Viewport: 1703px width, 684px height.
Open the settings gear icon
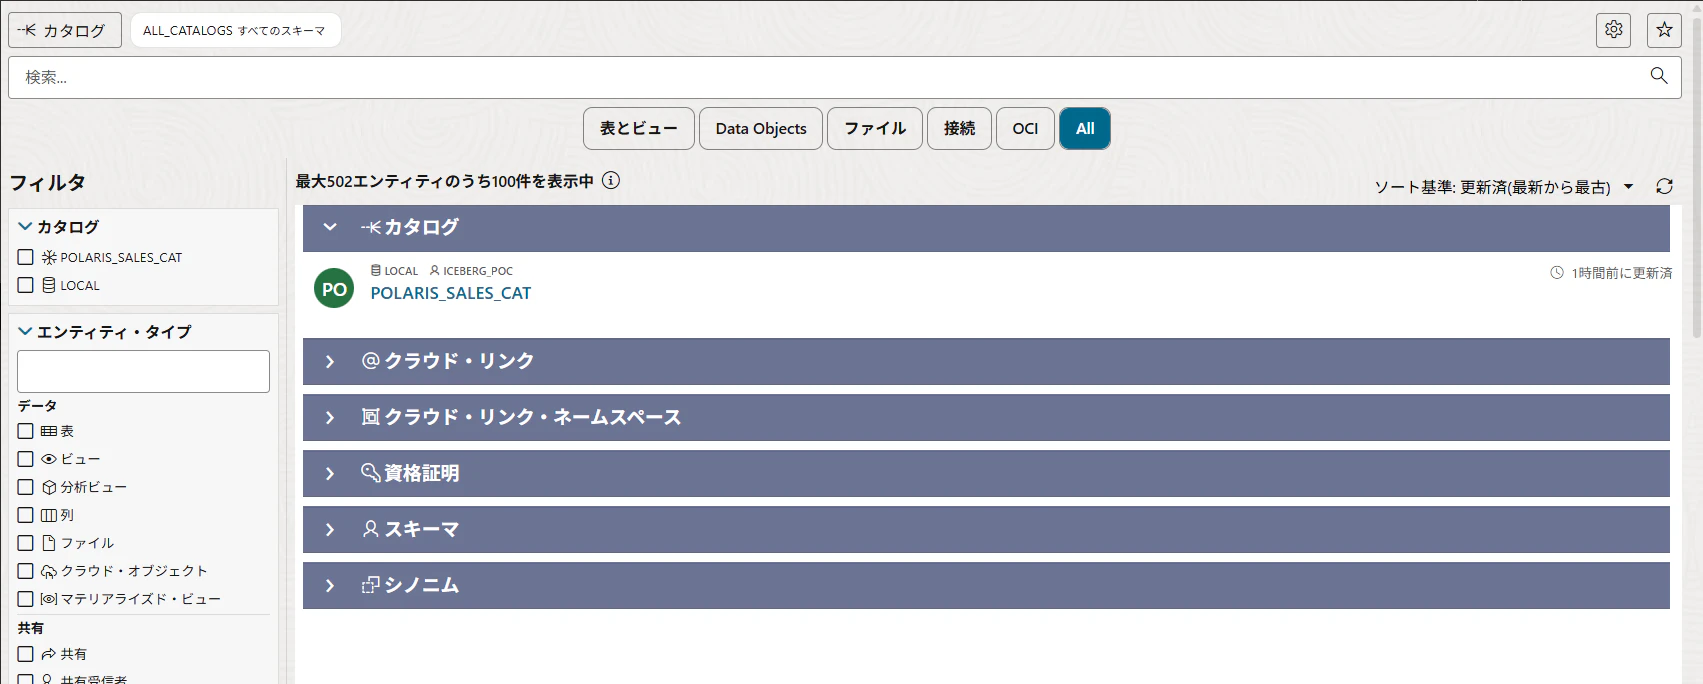click(1613, 30)
